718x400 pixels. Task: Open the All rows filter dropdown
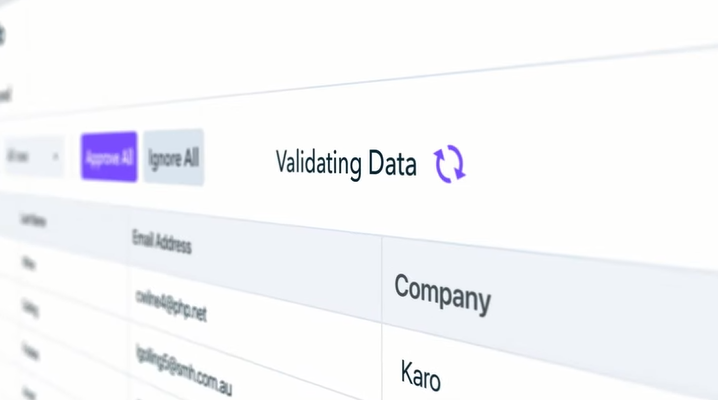pos(33,157)
